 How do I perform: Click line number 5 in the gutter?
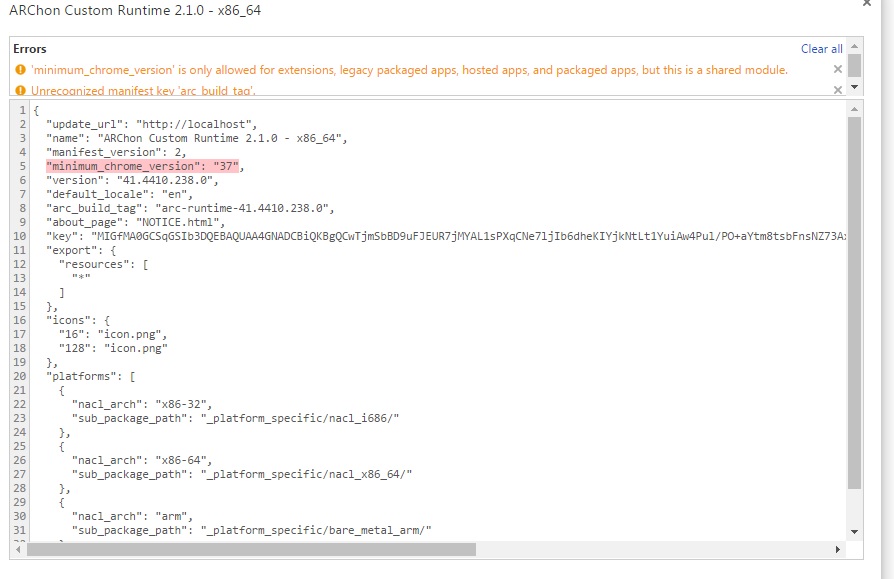coord(23,166)
